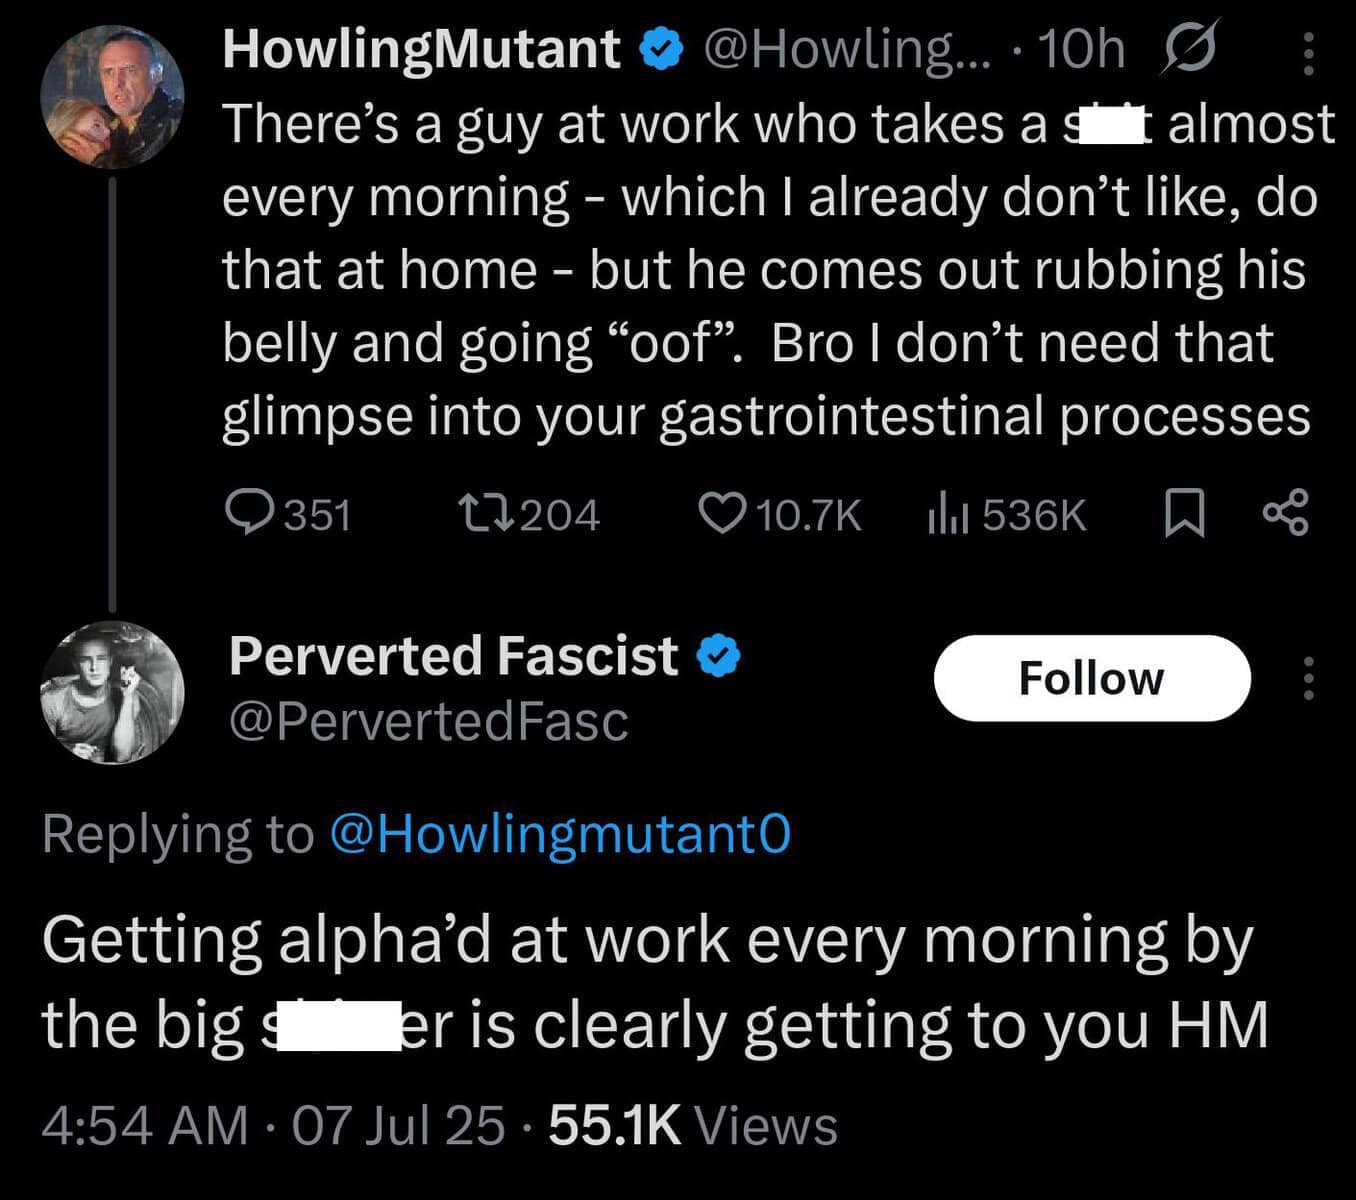
Task: Bookmark the HowlingMutant tweet
Action: coord(1186,514)
